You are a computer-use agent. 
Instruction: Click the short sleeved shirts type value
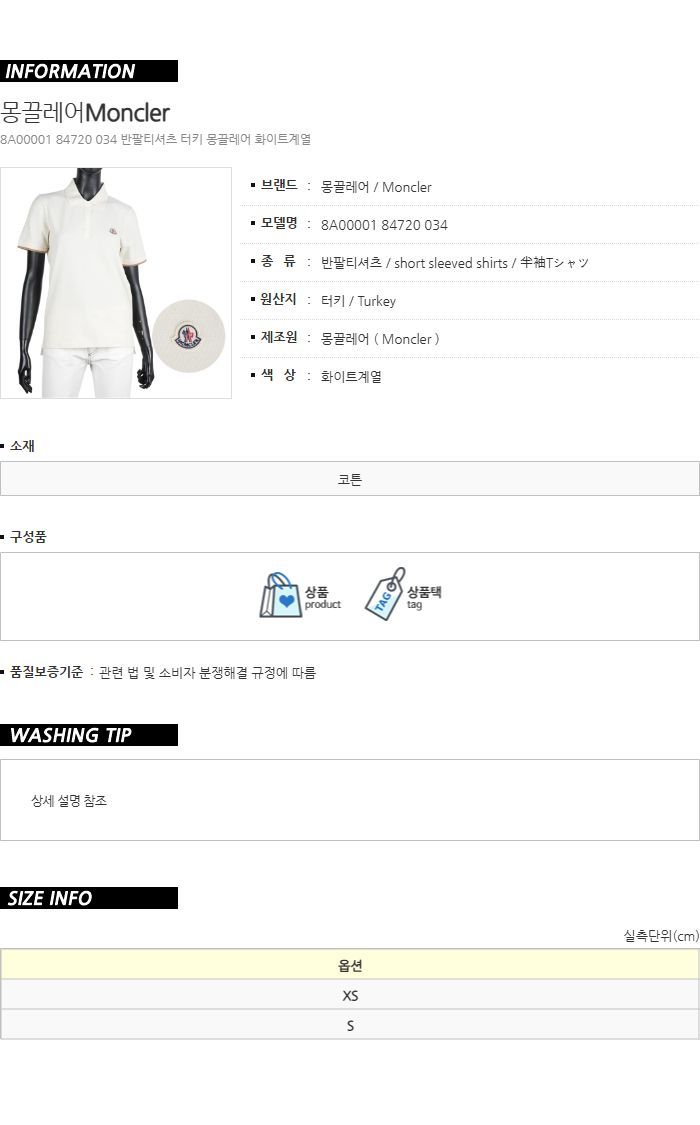tap(450, 263)
